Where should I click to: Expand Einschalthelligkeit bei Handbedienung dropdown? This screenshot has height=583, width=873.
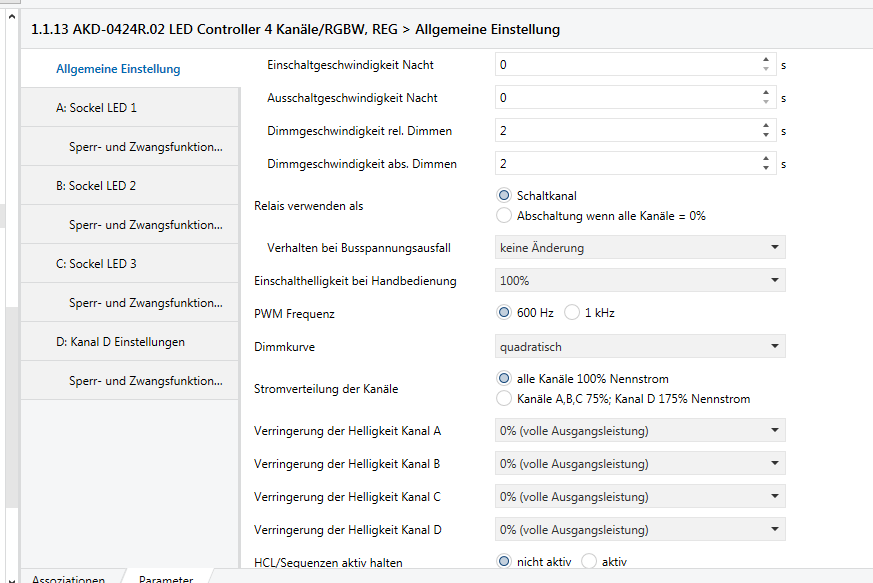pos(640,281)
